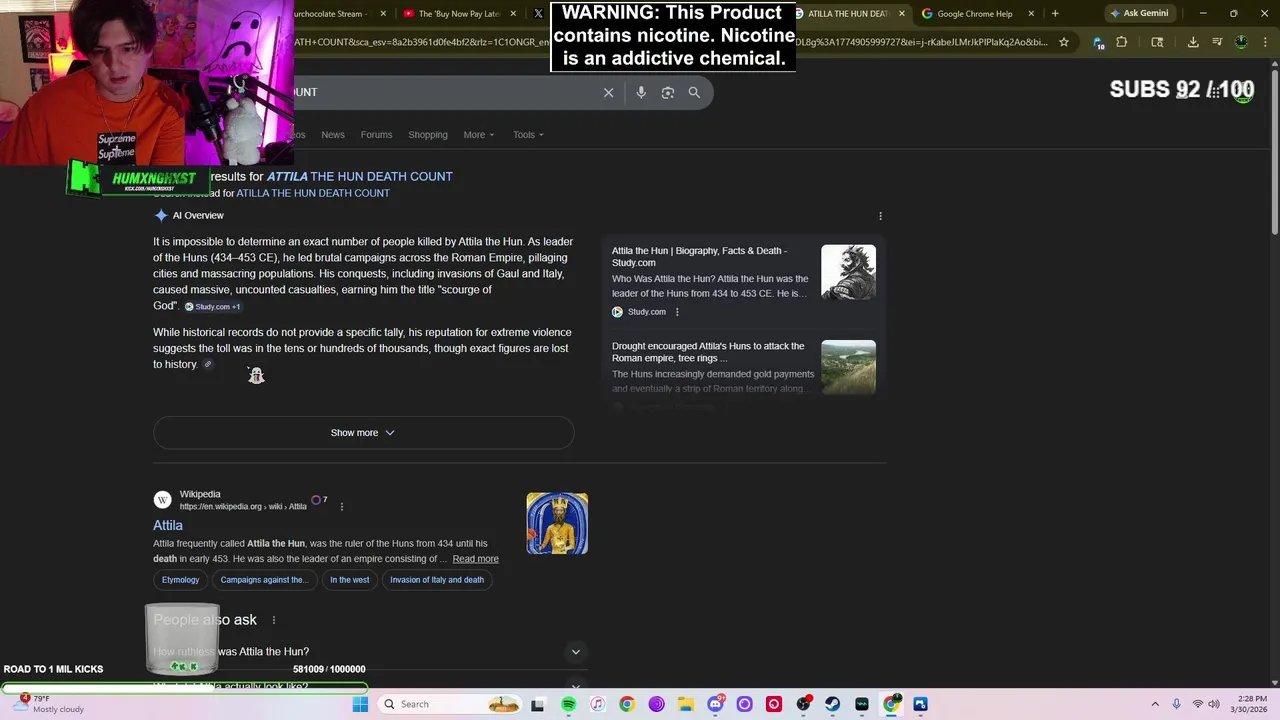The image size is (1280, 720).
Task: Open the weather widget showing 79°F
Action: pyautogui.click(x=48, y=704)
